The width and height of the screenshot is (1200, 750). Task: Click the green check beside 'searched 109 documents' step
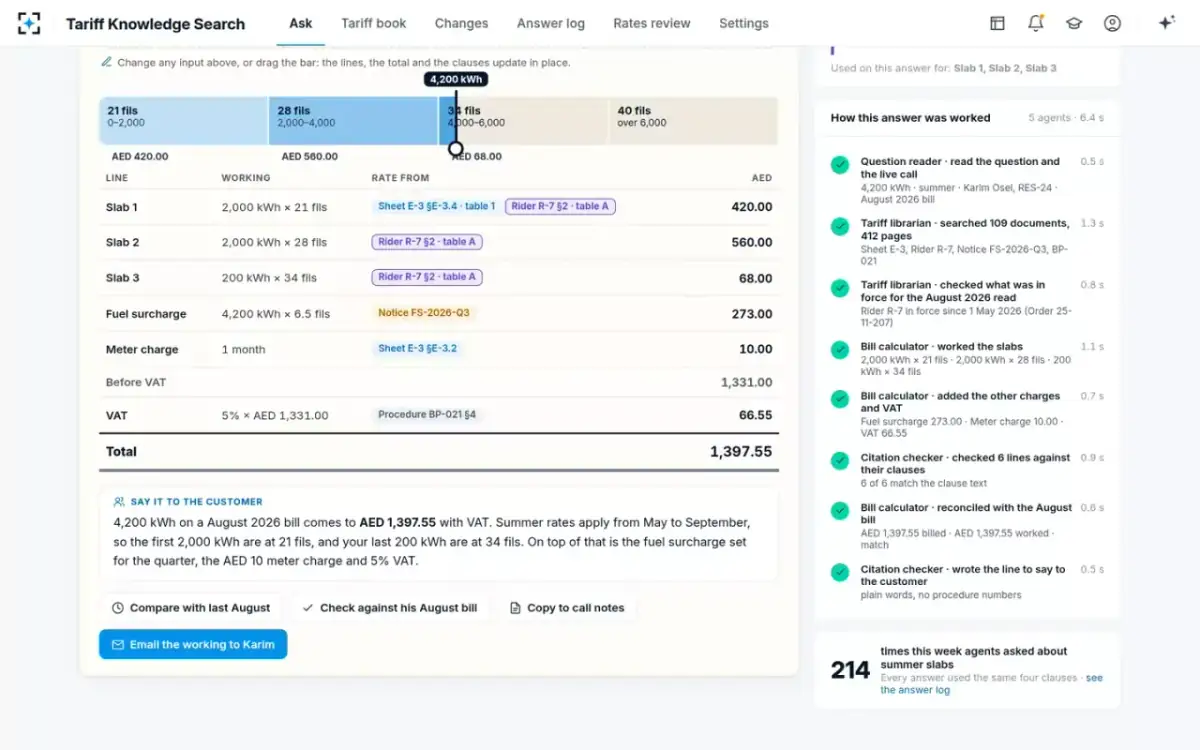840,226
